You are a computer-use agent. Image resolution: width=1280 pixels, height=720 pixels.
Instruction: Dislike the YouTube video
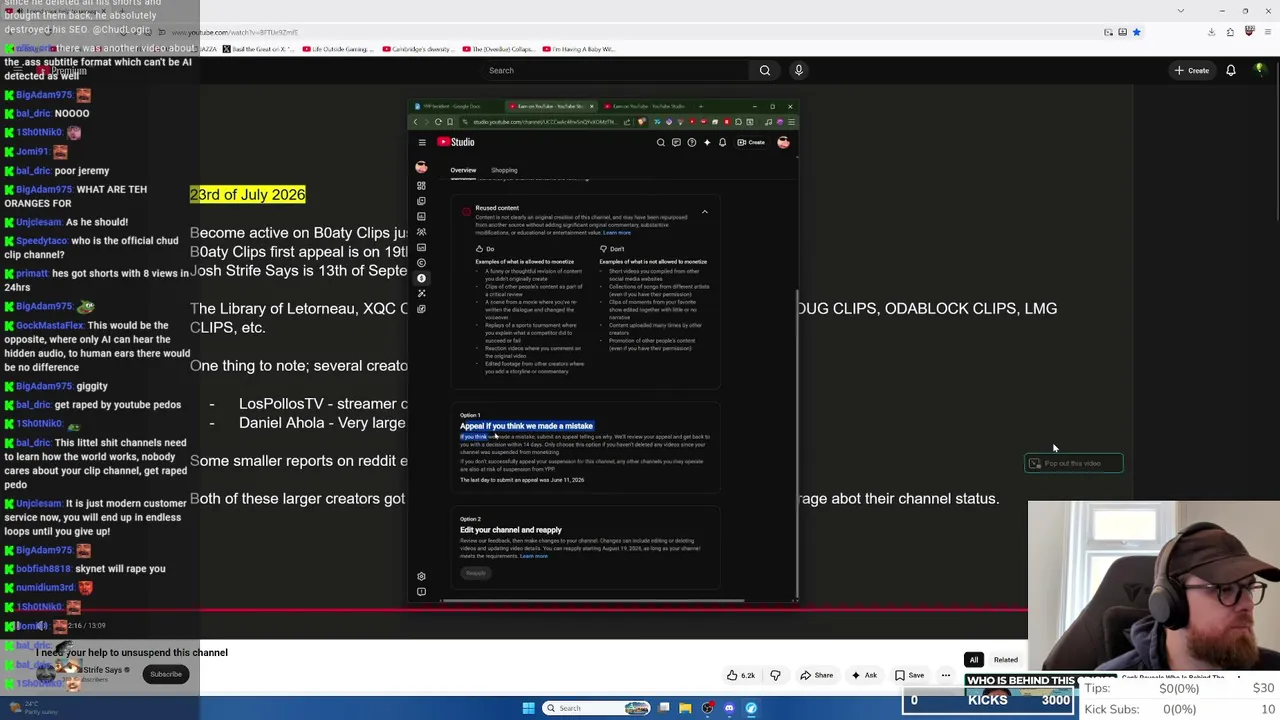tap(775, 675)
